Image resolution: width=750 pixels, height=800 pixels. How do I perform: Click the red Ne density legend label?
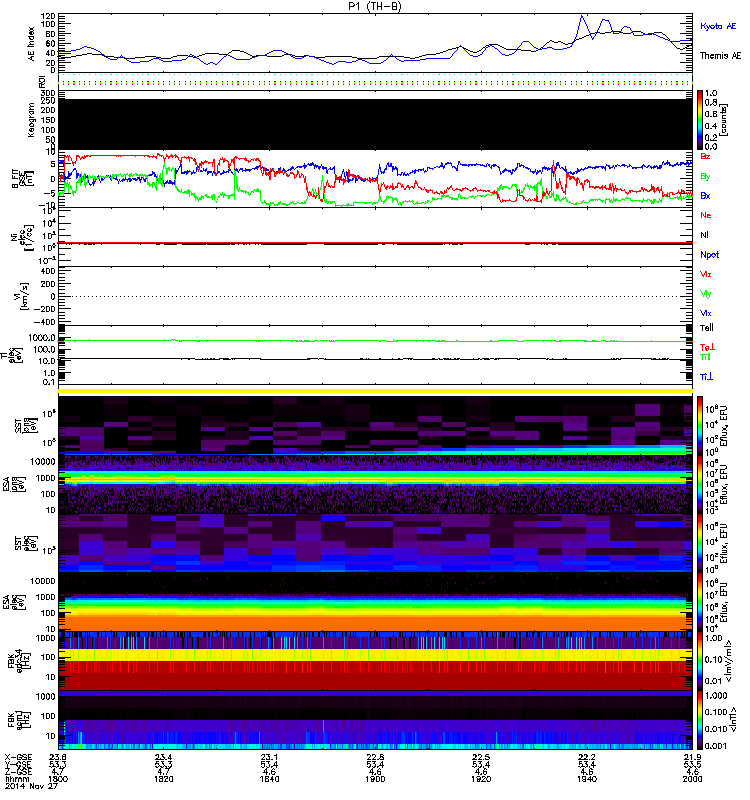pyautogui.click(x=706, y=216)
